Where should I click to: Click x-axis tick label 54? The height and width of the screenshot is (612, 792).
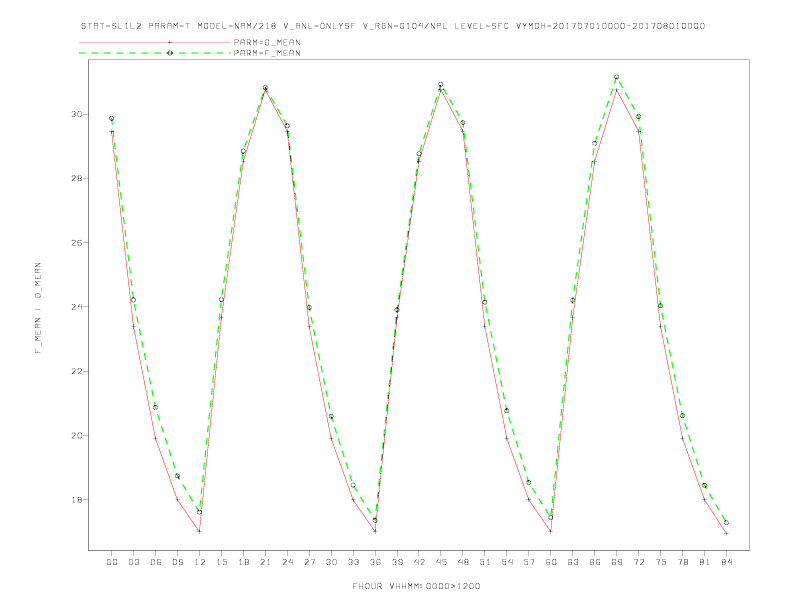tap(507, 562)
